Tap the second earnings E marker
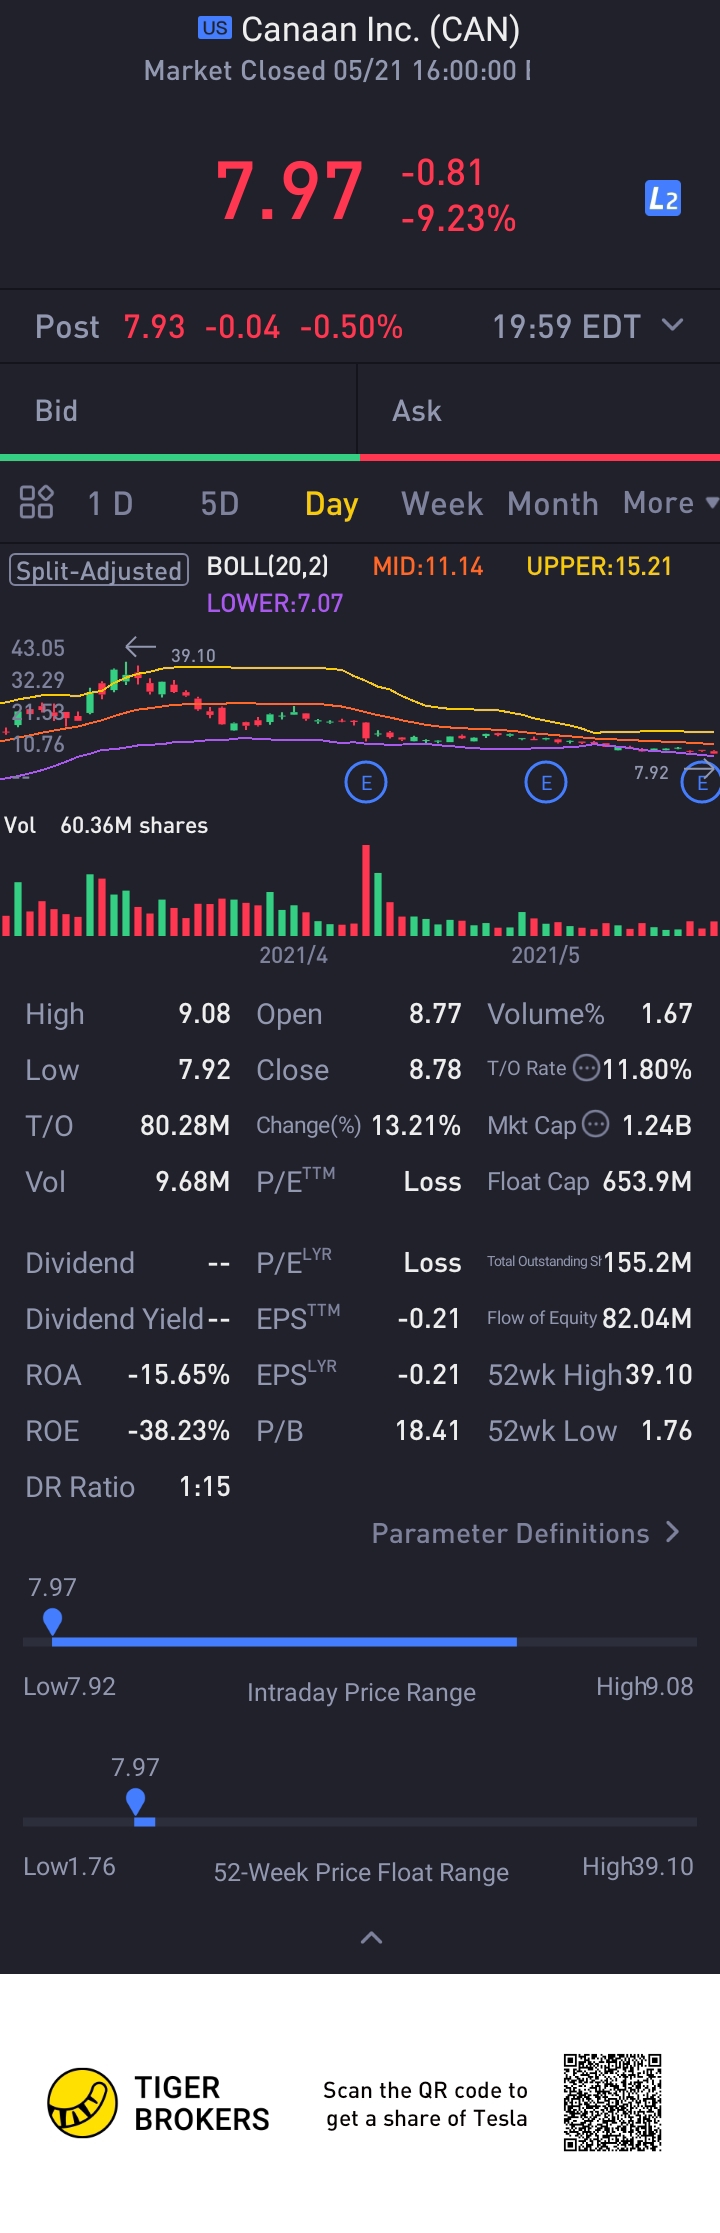The image size is (720, 2233). coord(545,782)
